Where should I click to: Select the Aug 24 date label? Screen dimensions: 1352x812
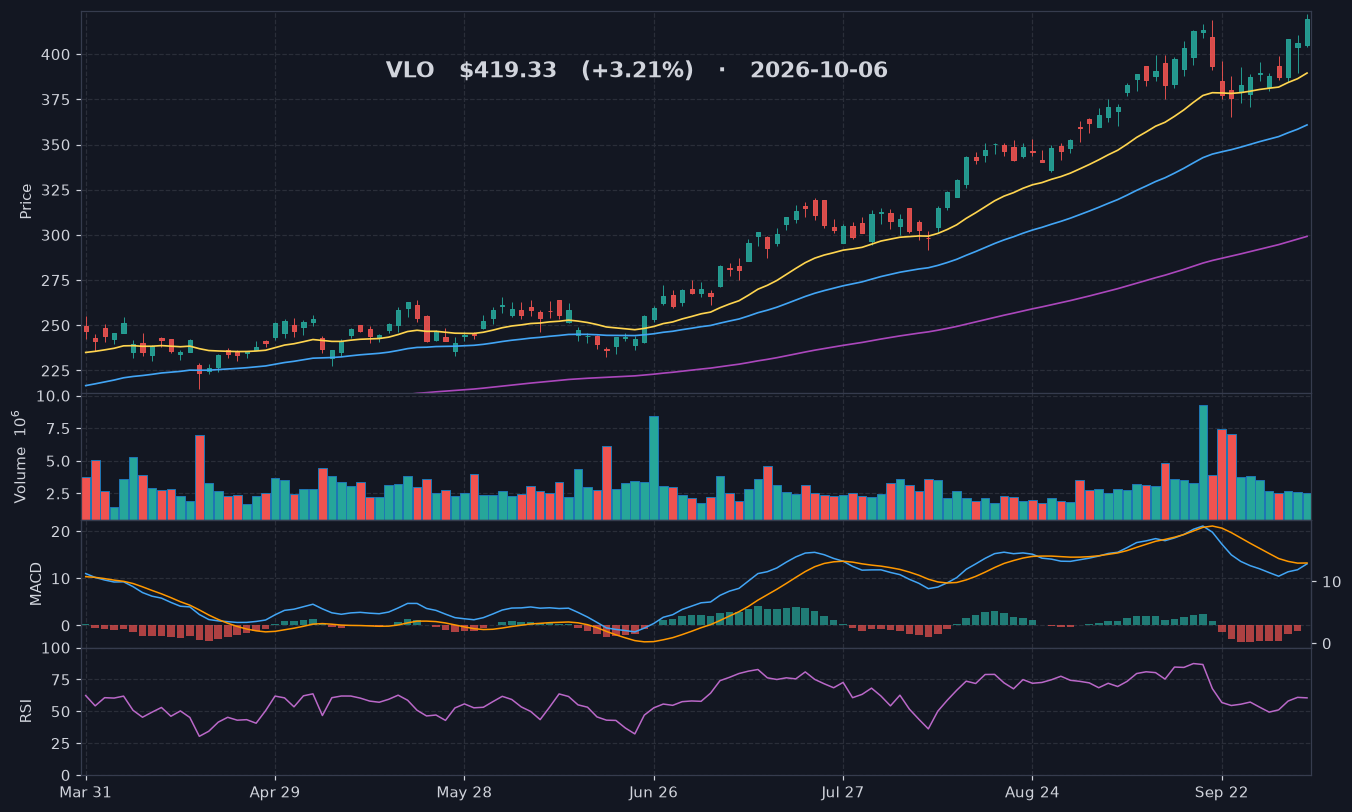[x=1032, y=792]
